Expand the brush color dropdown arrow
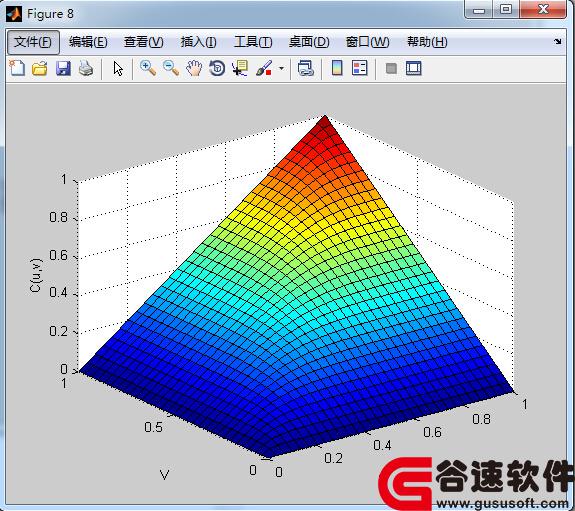 (281, 69)
